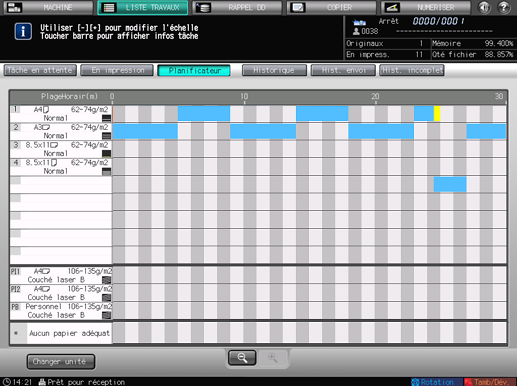Open the Historique list
517x386 pixels.
(x=274, y=70)
